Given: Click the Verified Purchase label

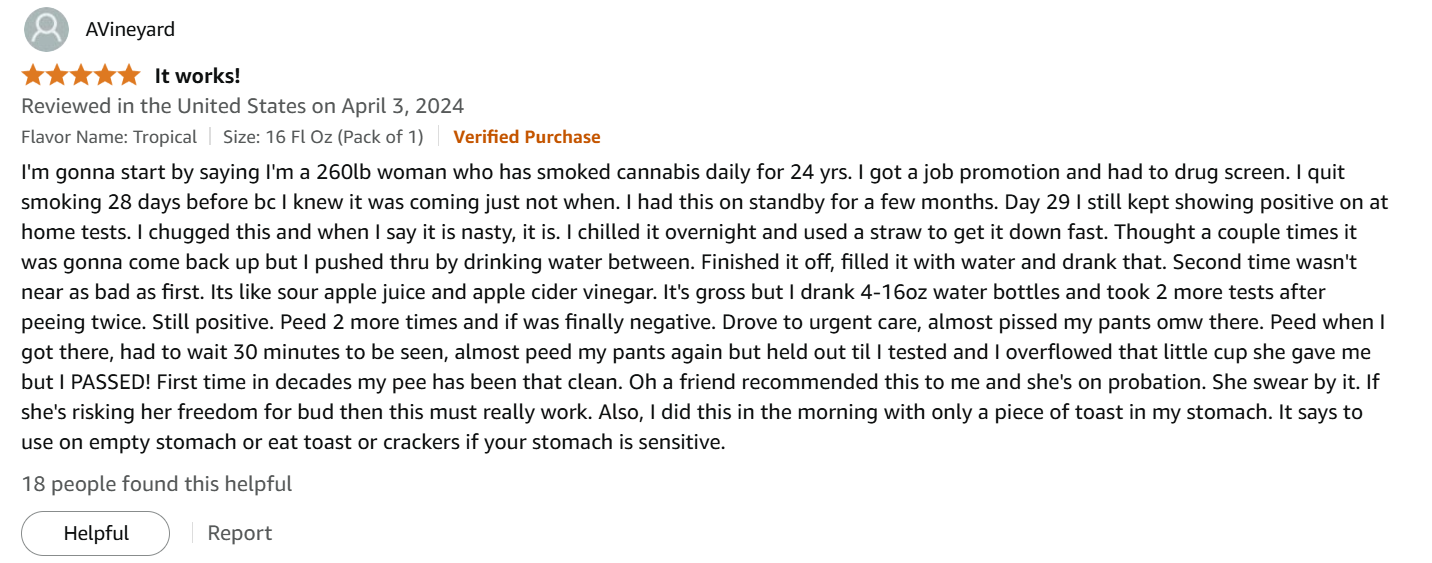Looking at the screenshot, I should tap(527, 137).
